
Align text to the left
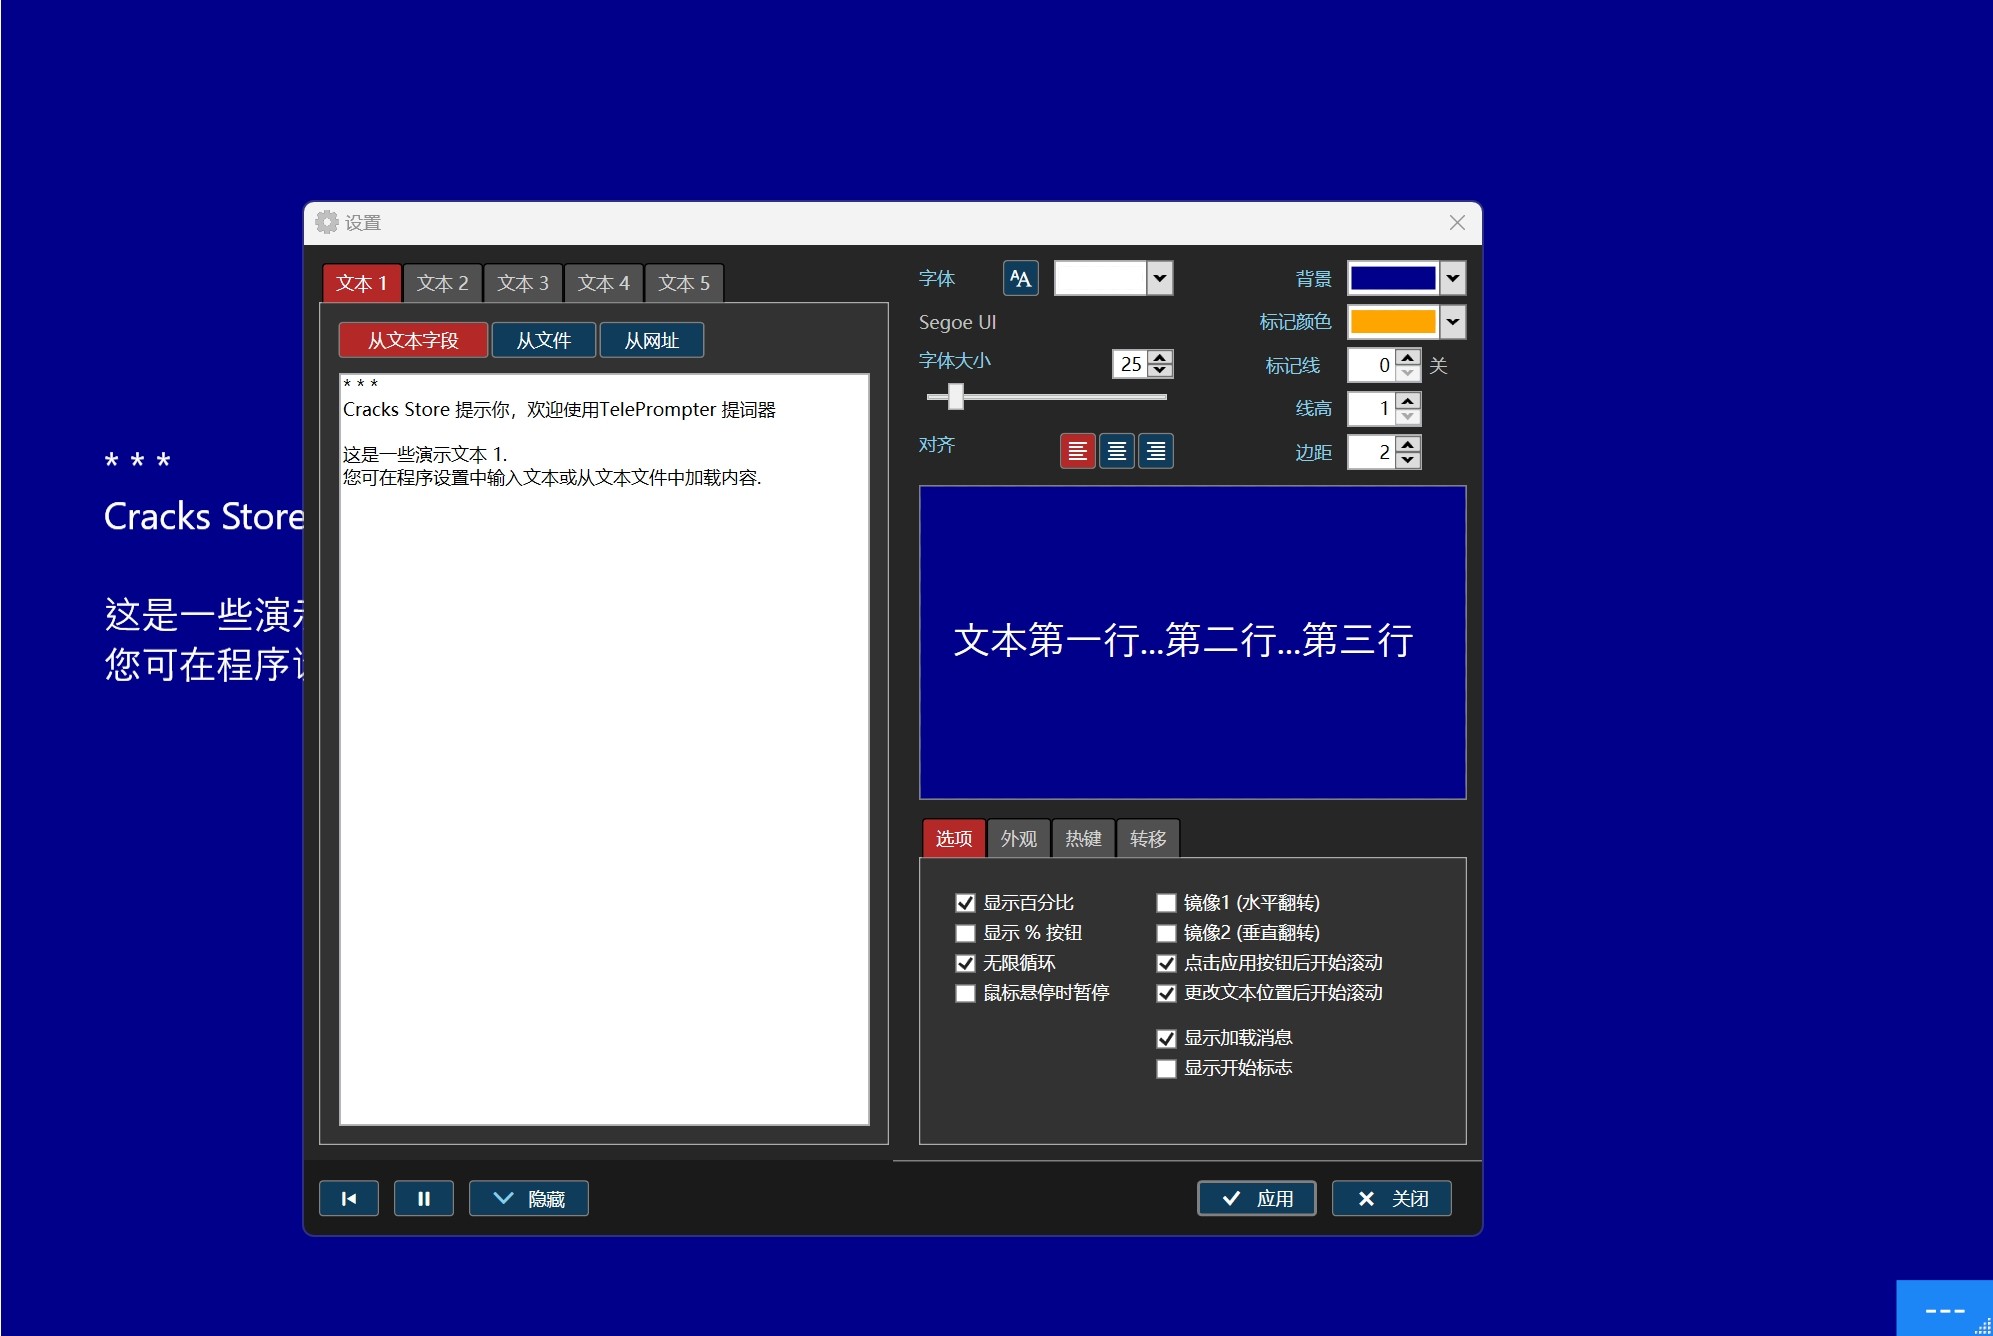tap(1077, 451)
